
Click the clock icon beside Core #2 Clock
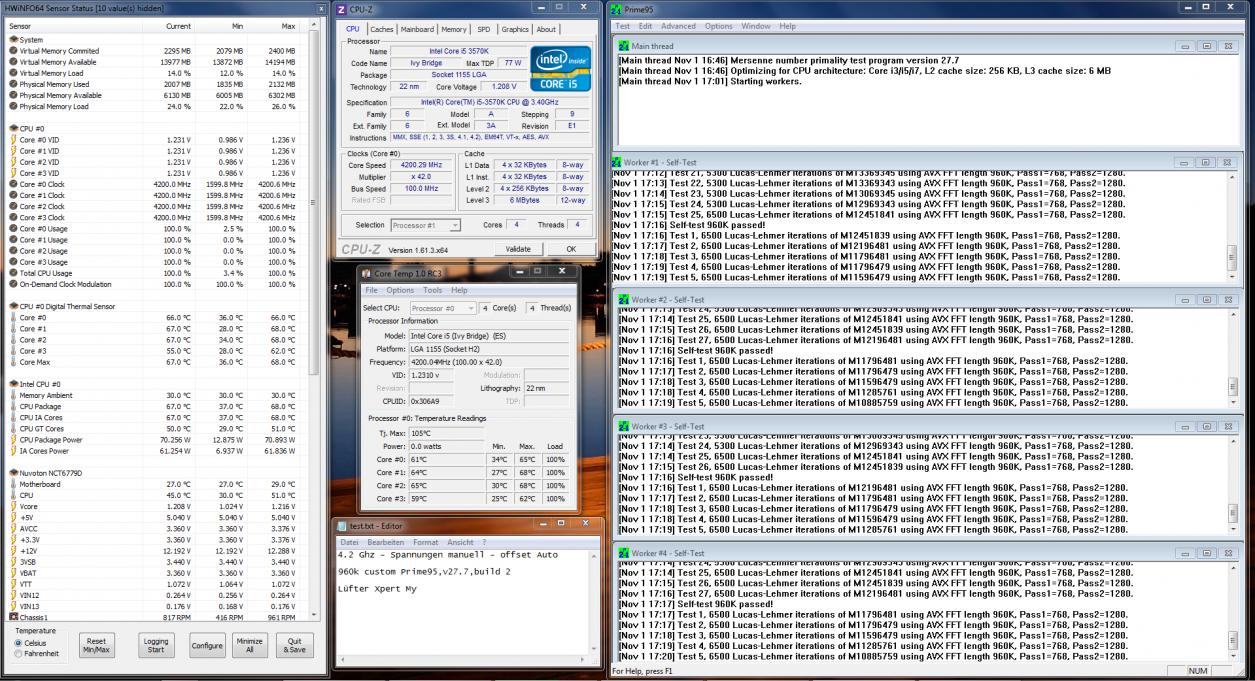(x=14, y=206)
